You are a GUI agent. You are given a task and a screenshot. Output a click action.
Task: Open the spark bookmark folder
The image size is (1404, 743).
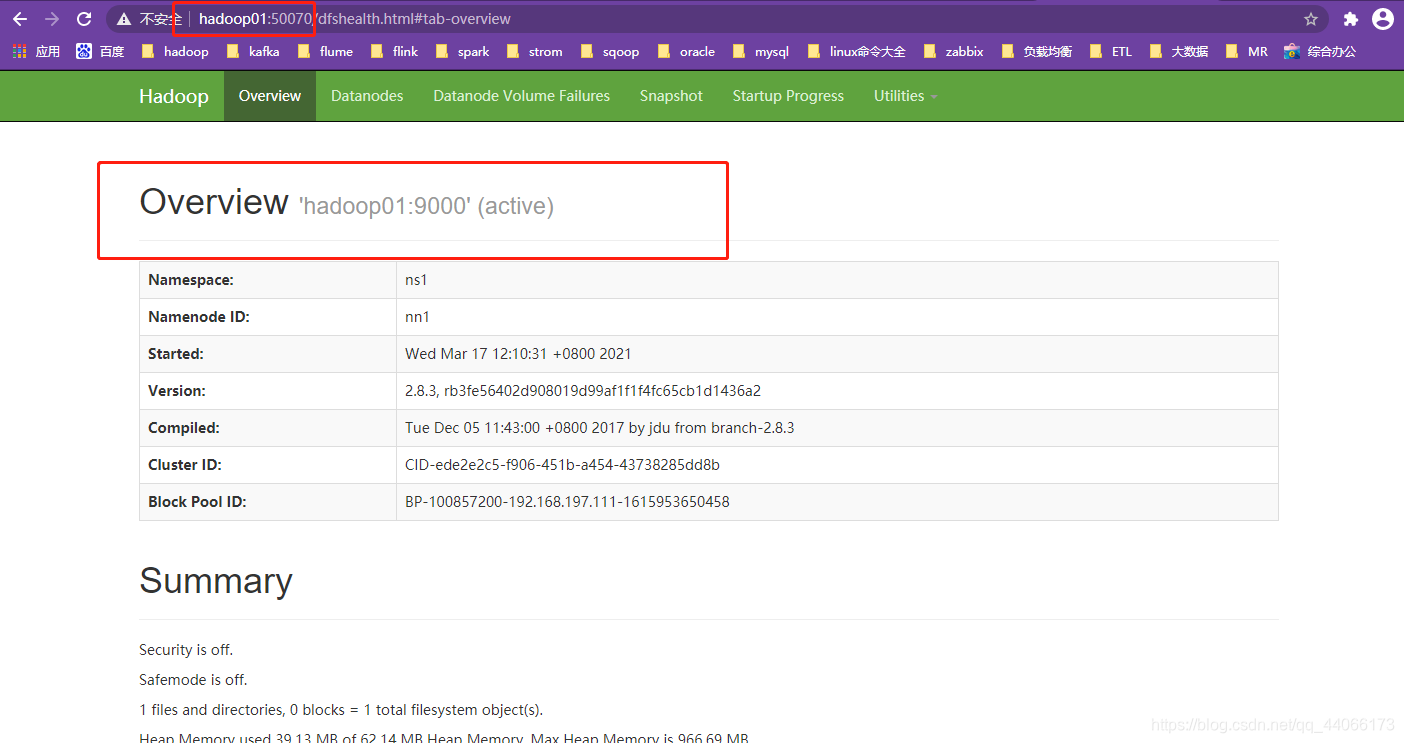tap(463, 51)
